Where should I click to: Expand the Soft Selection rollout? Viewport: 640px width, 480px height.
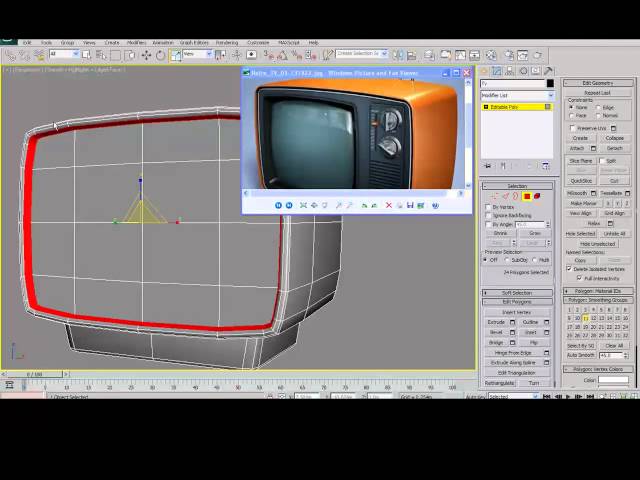coord(517,293)
